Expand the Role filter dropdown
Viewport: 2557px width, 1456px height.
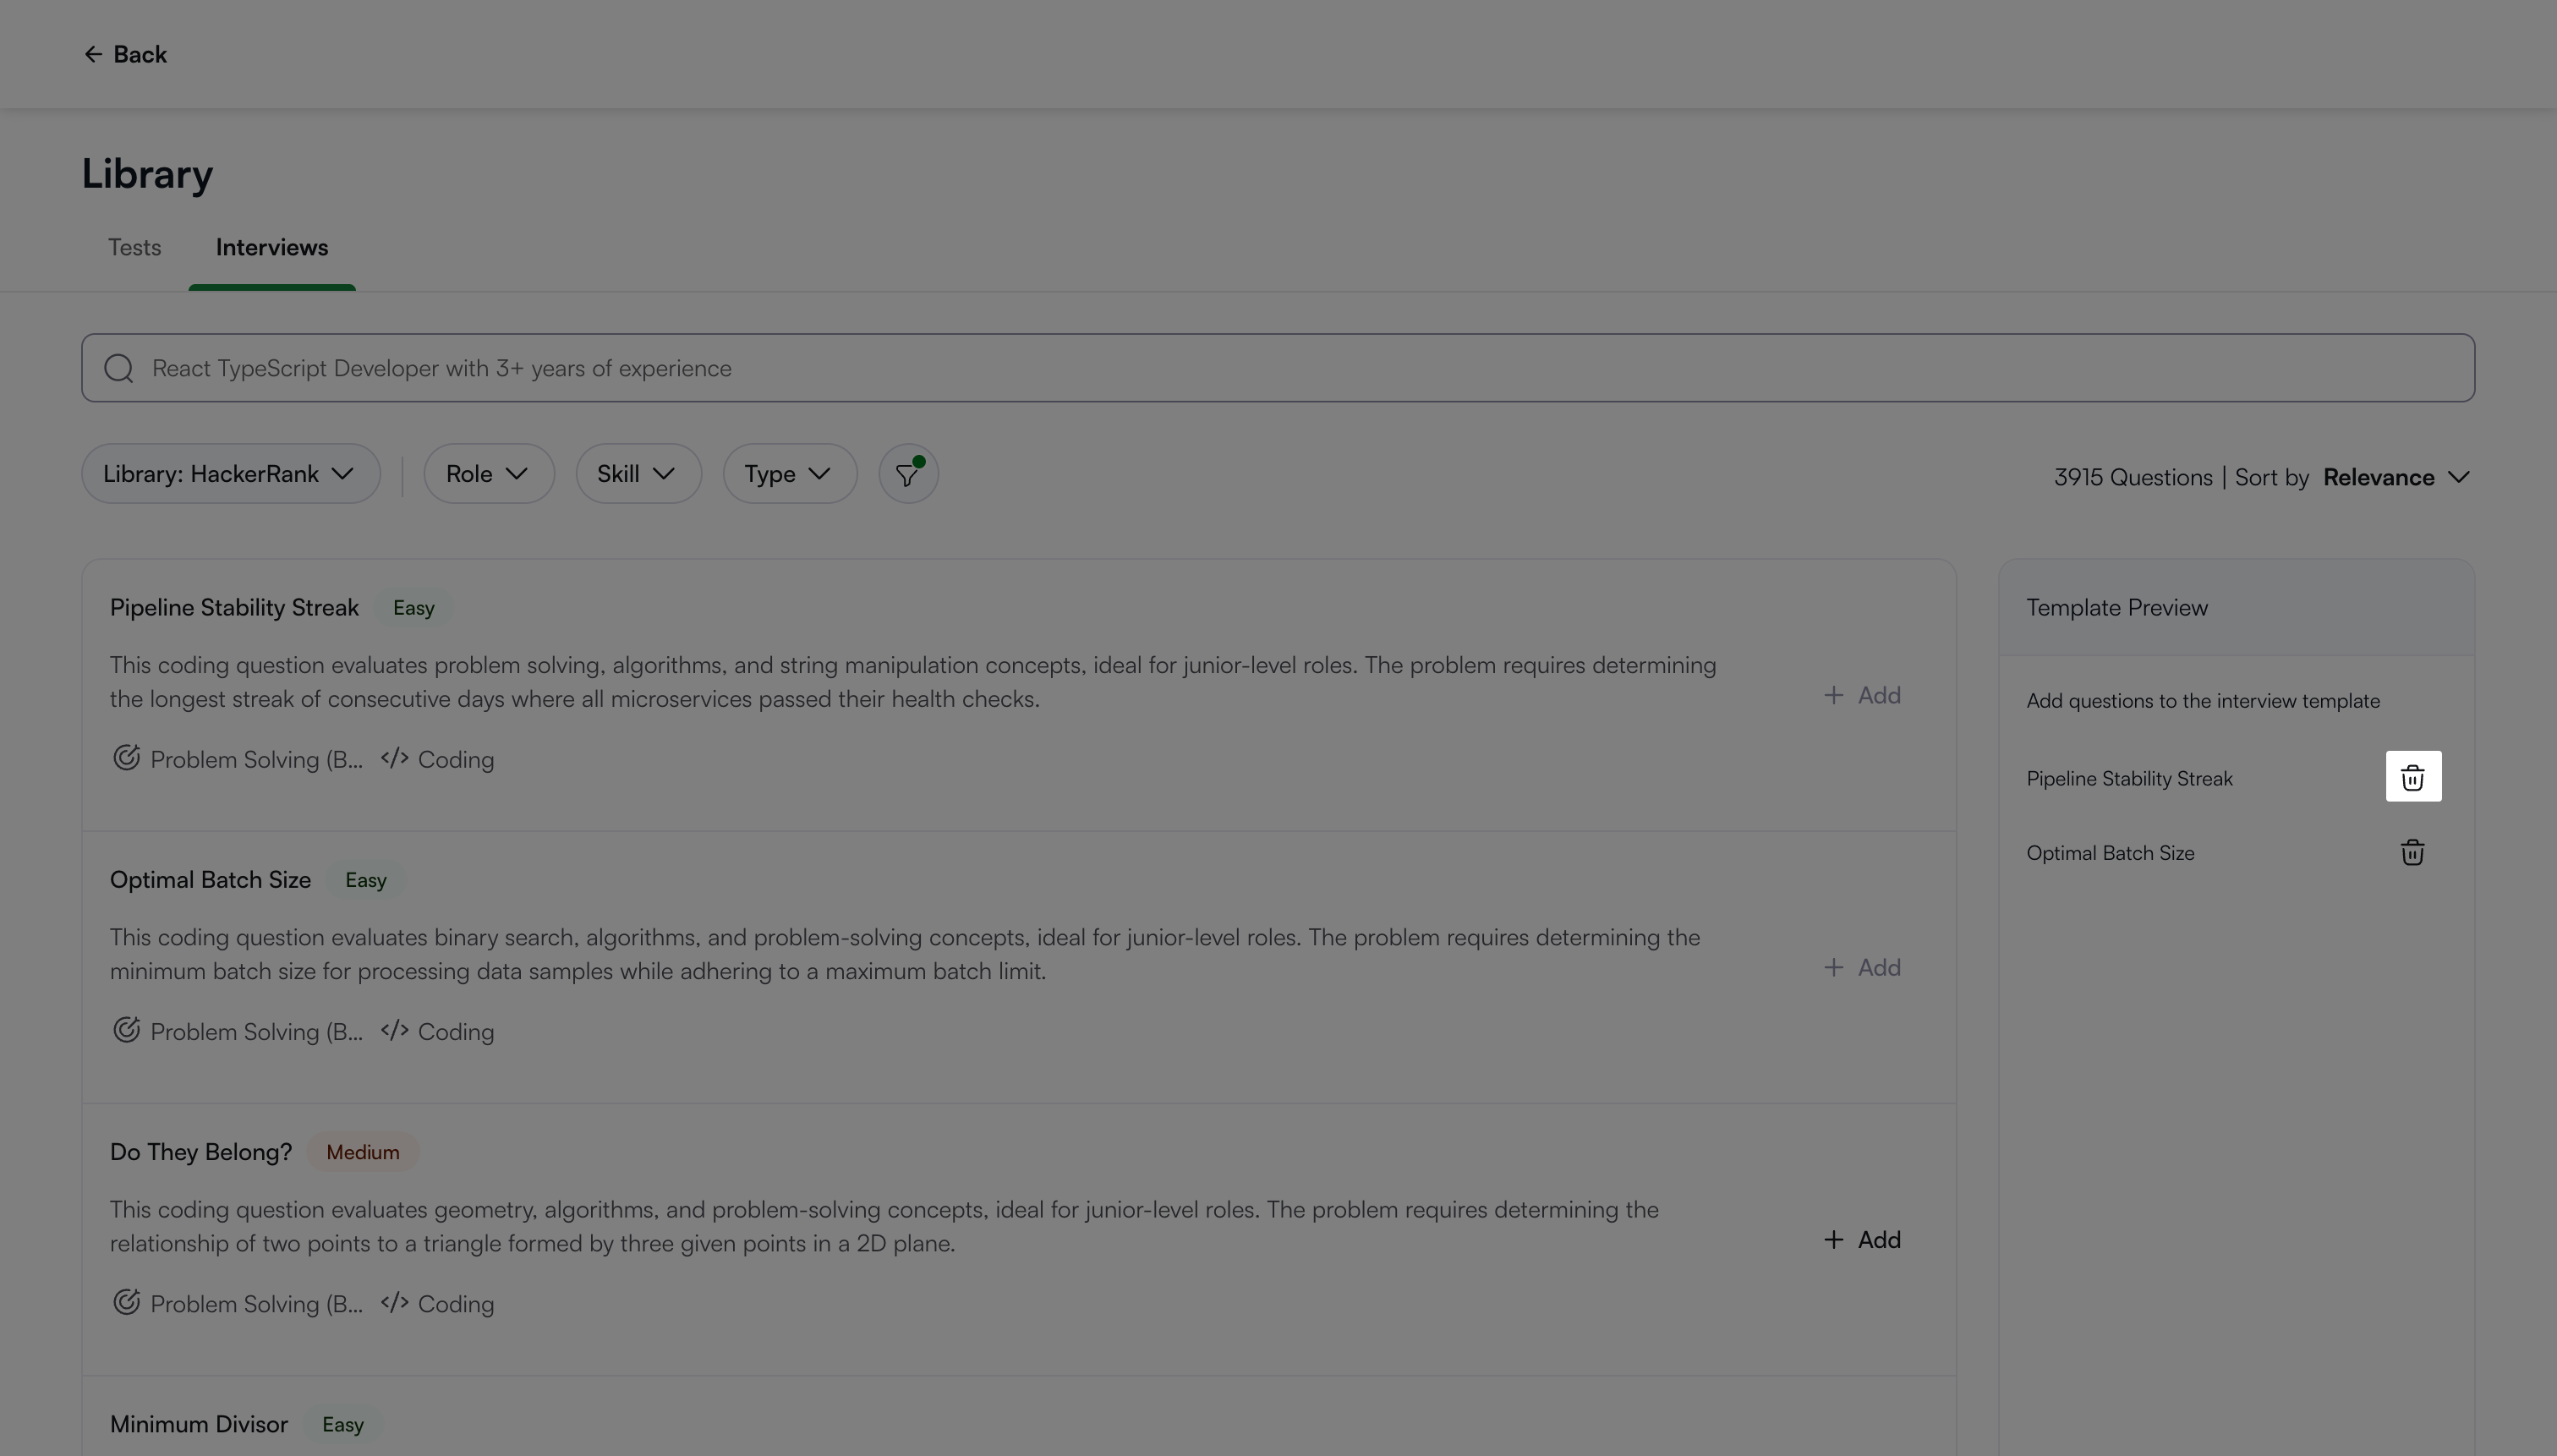point(489,474)
